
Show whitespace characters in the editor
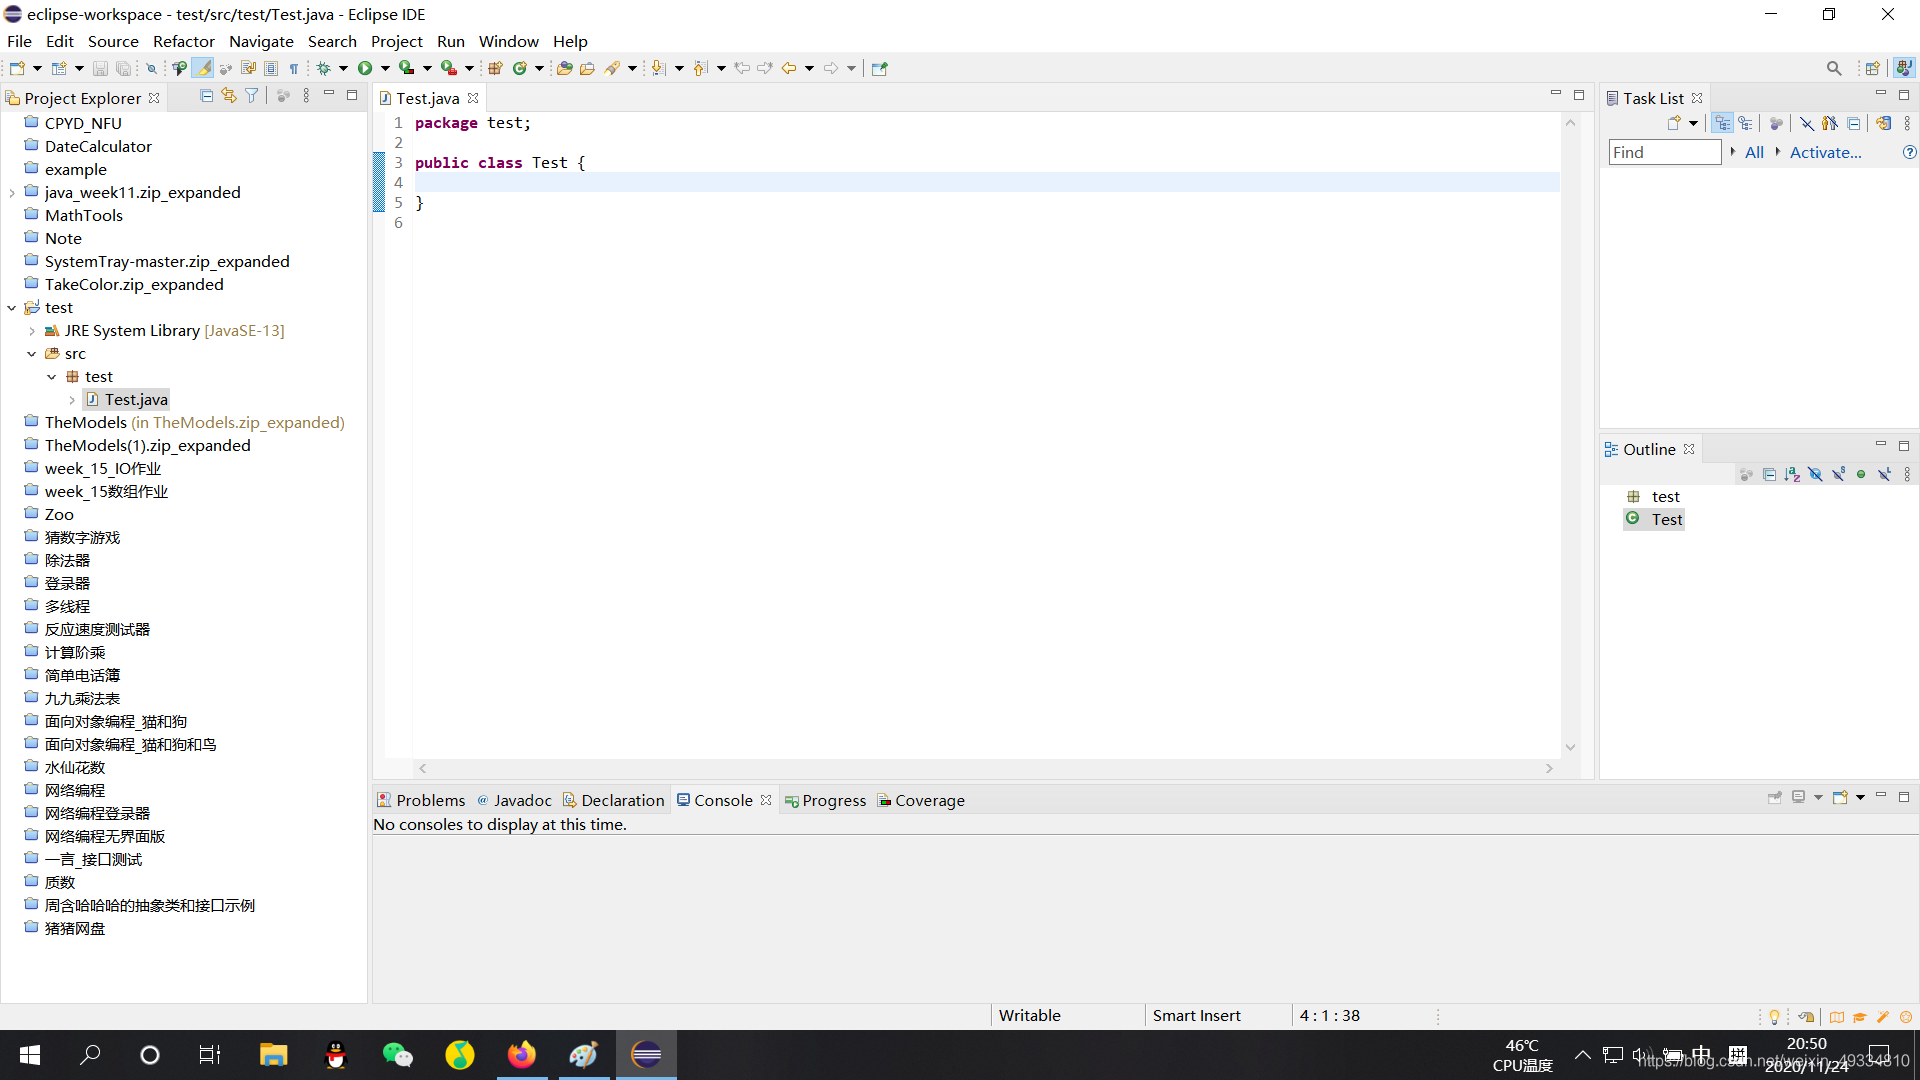[294, 67]
